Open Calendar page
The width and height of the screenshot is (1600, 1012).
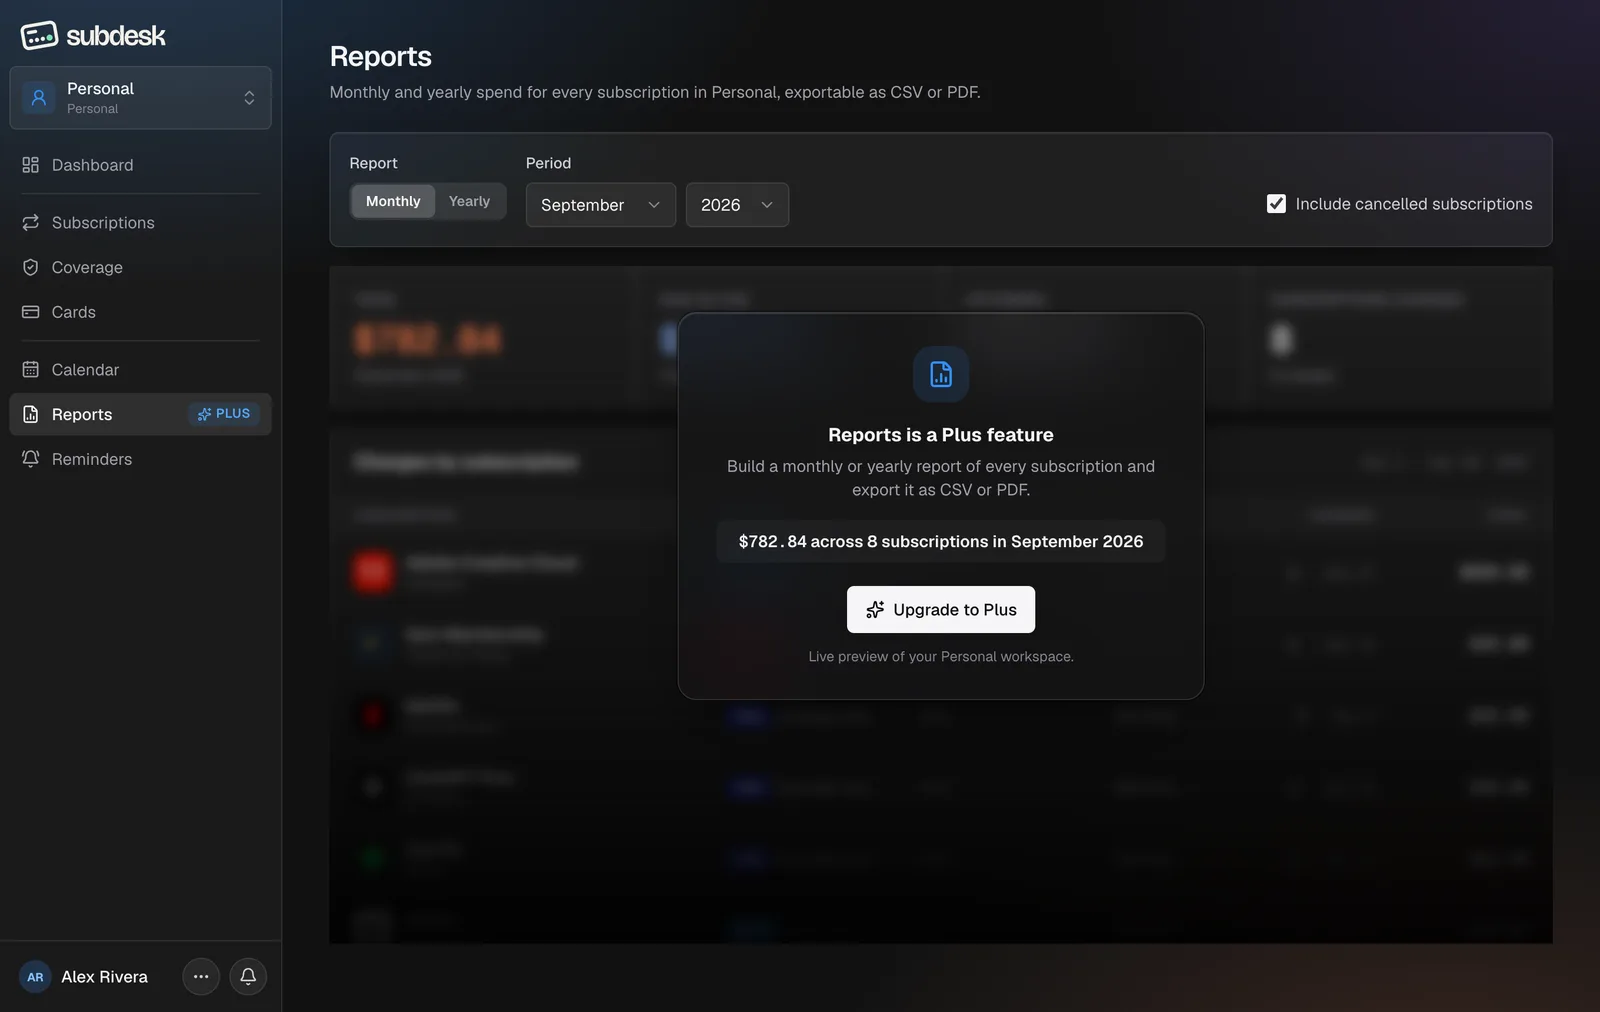click(x=140, y=370)
